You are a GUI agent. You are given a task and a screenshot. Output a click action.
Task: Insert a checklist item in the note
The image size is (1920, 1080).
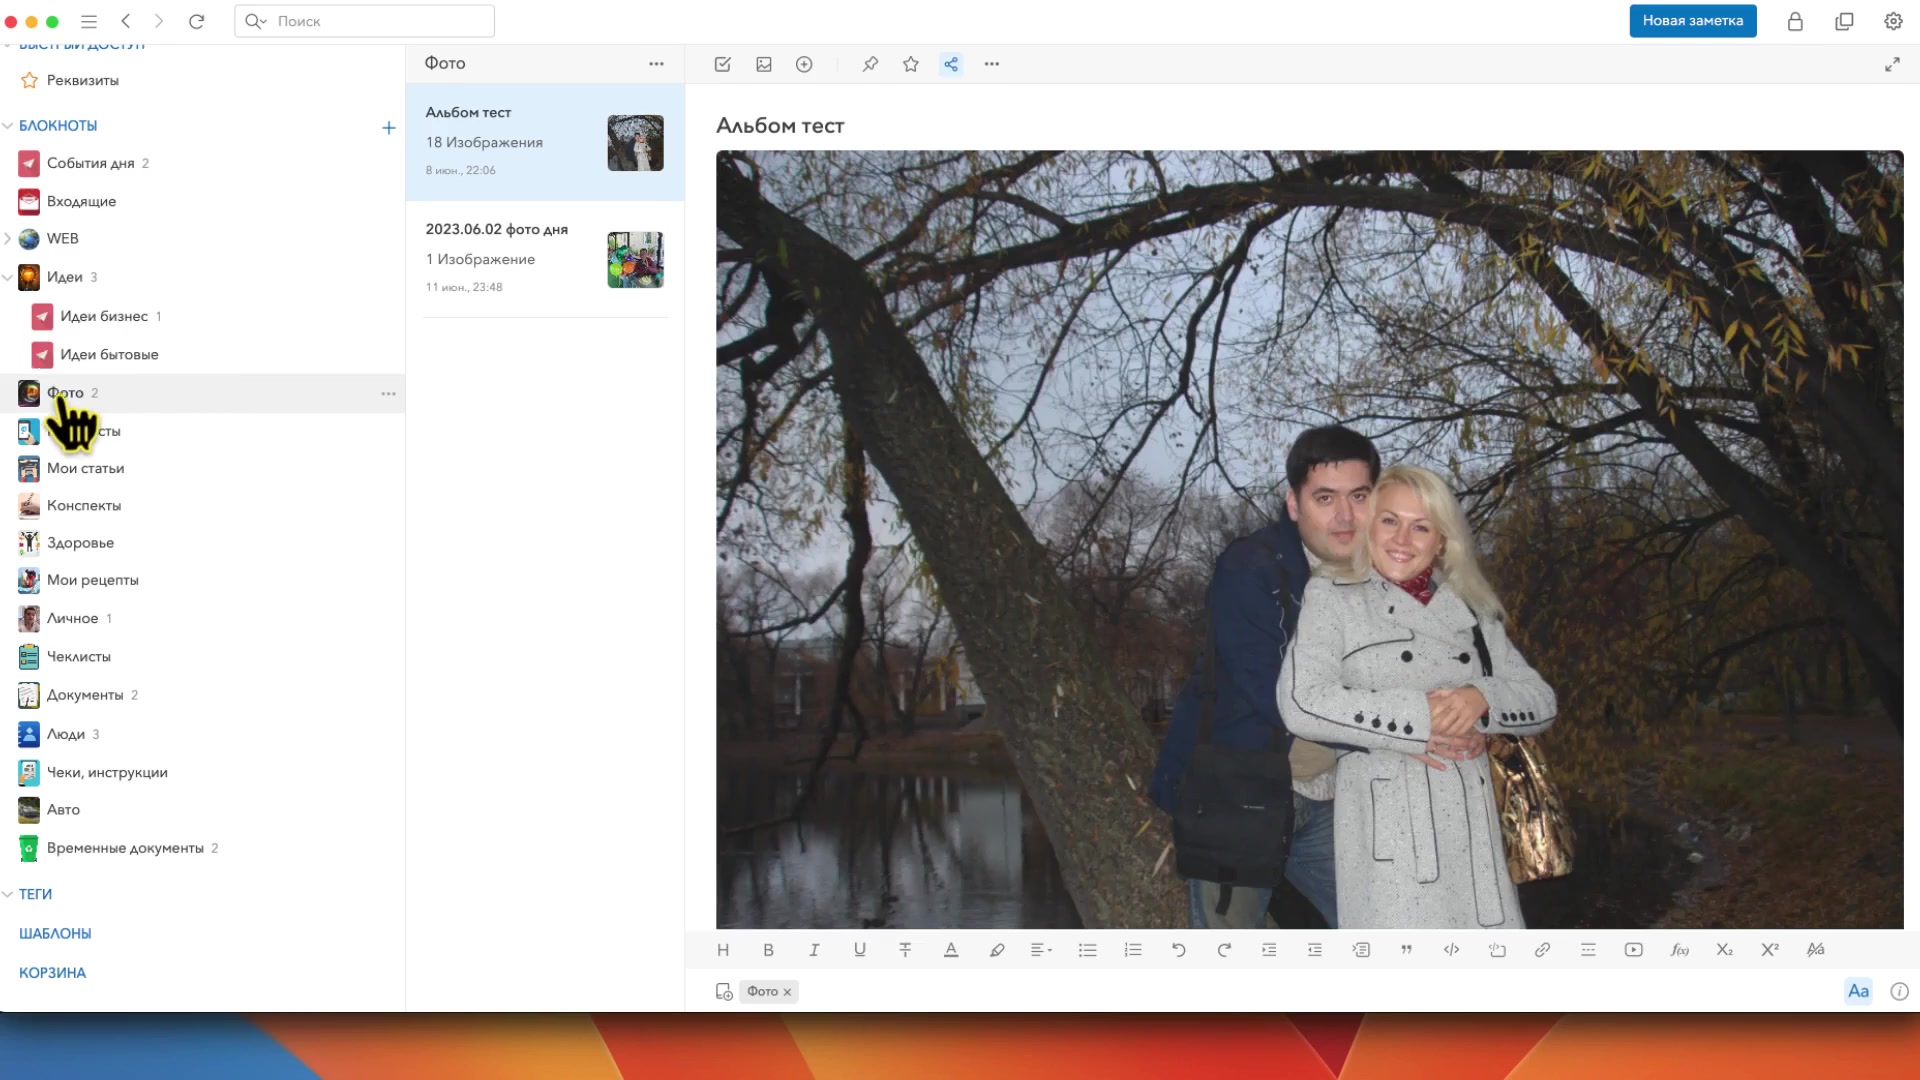coord(722,64)
